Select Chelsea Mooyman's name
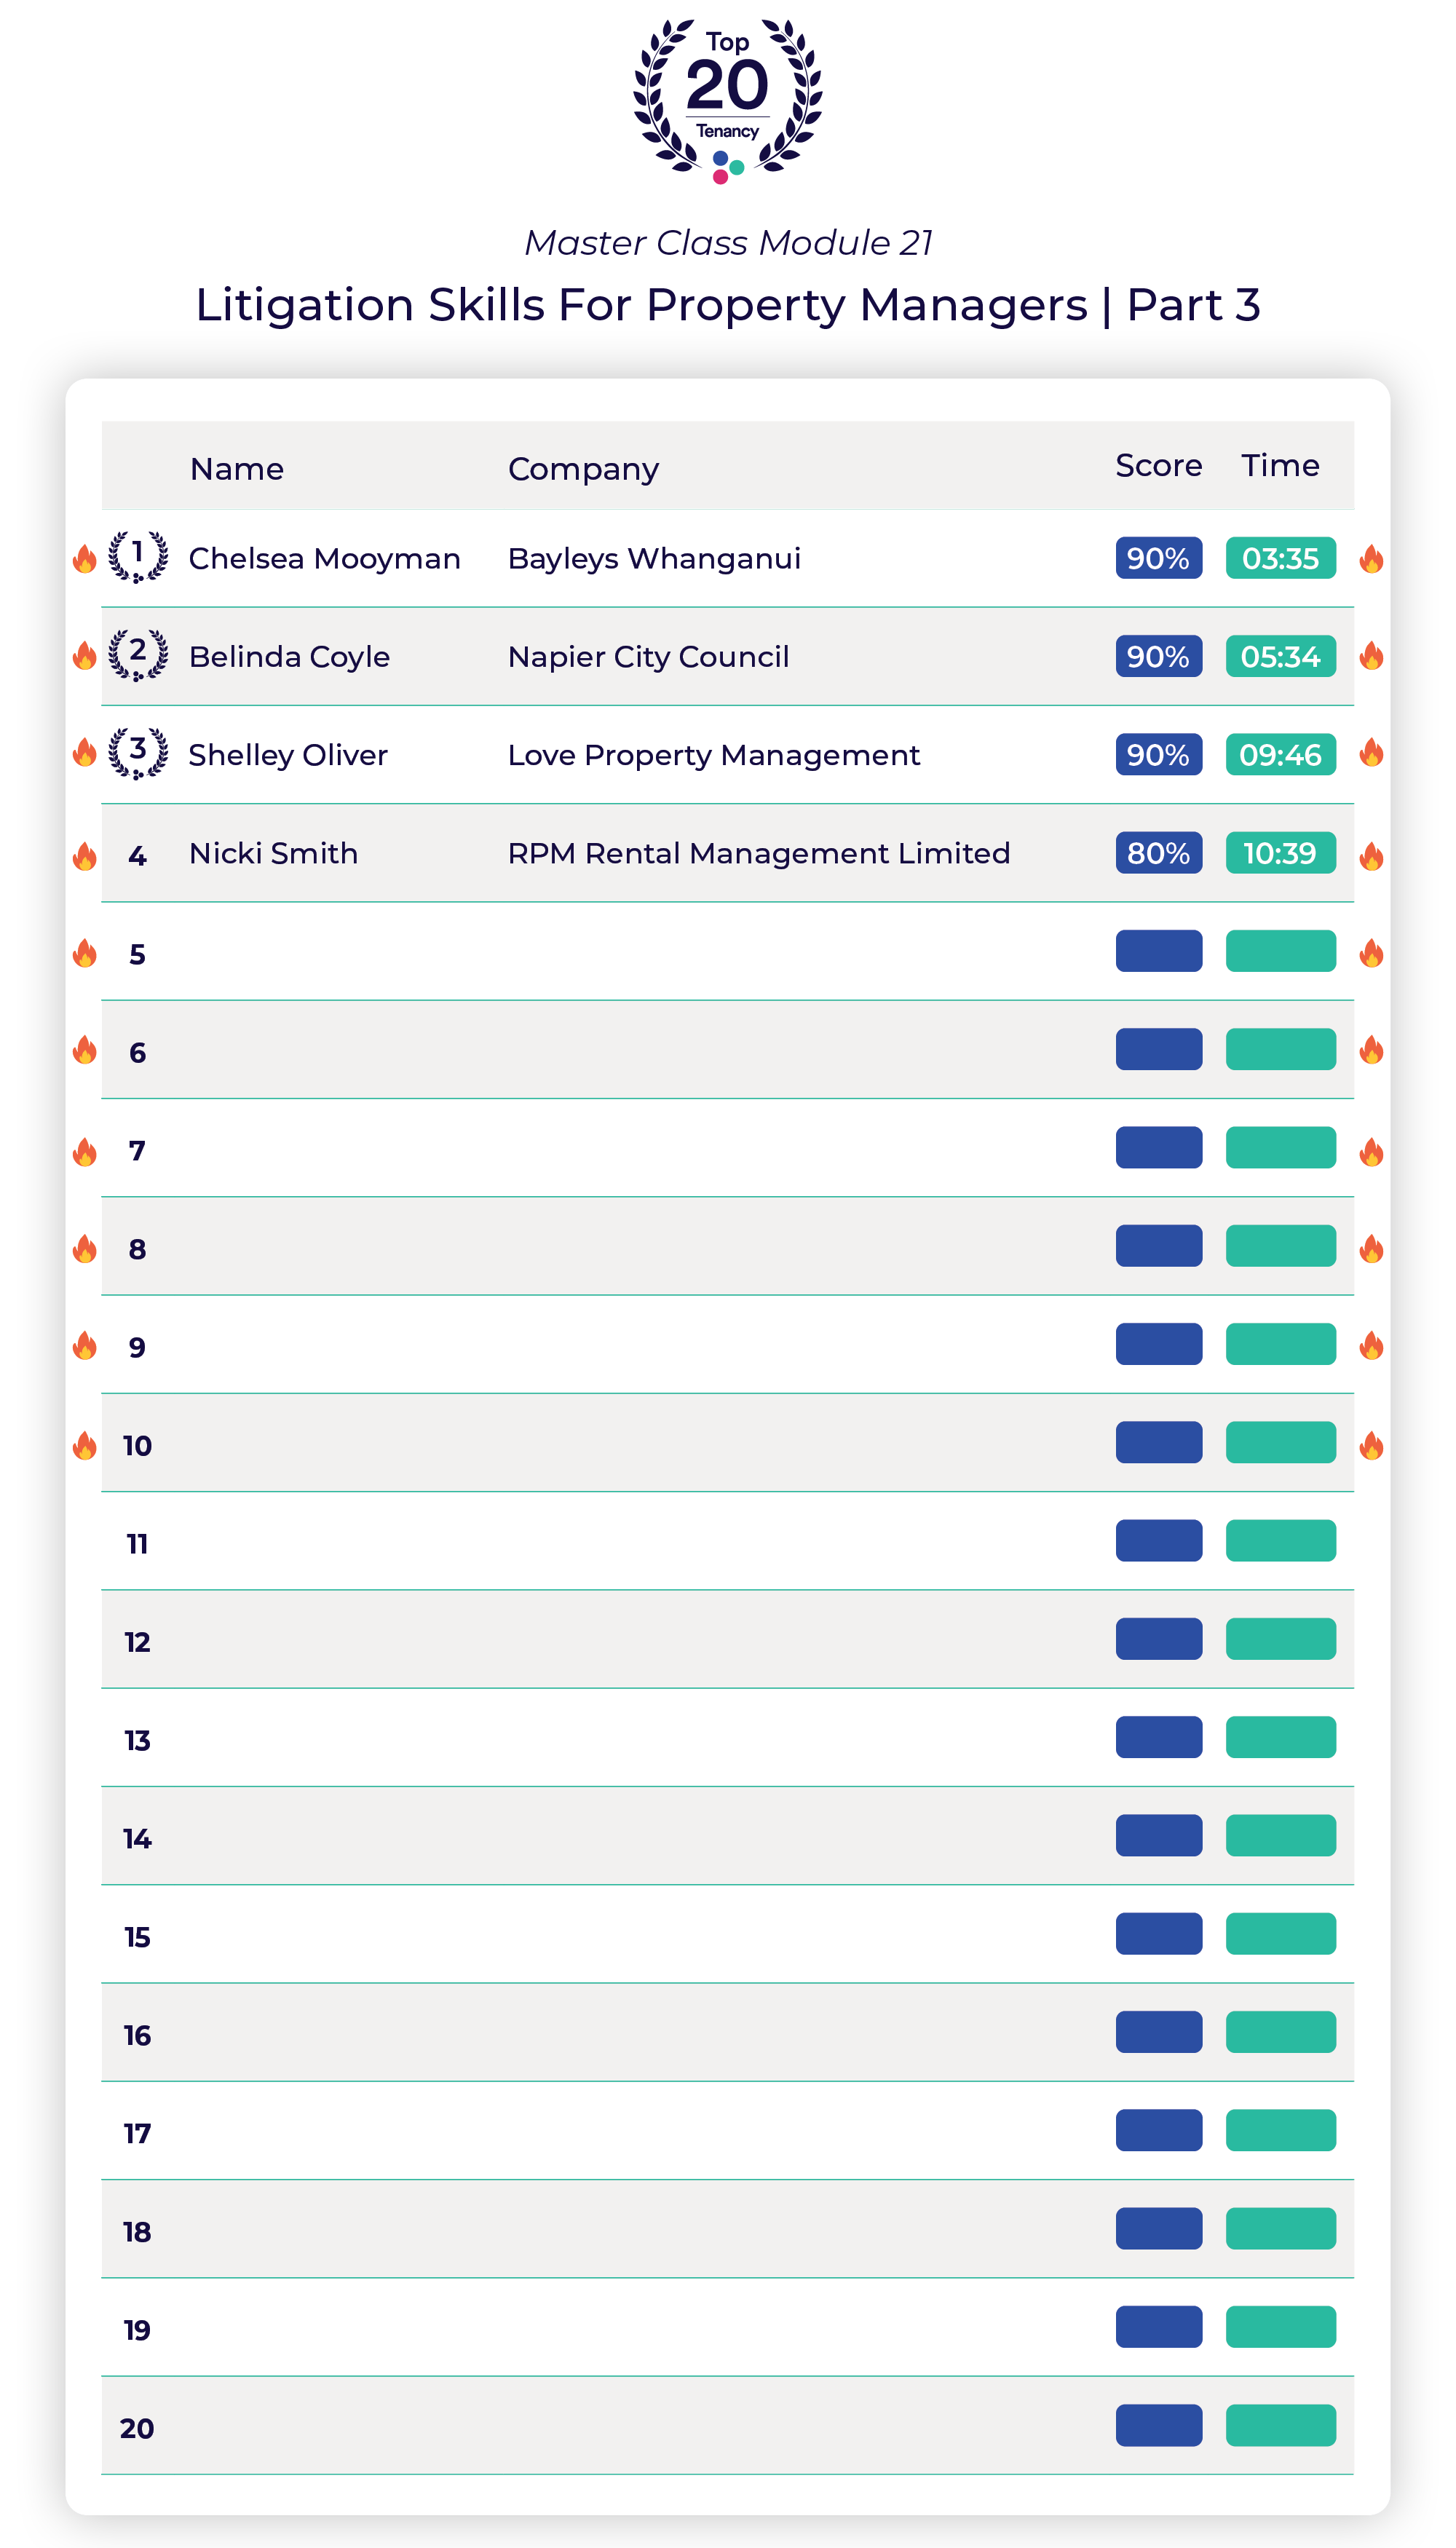The width and height of the screenshot is (1456, 2548). click(x=324, y=558)
